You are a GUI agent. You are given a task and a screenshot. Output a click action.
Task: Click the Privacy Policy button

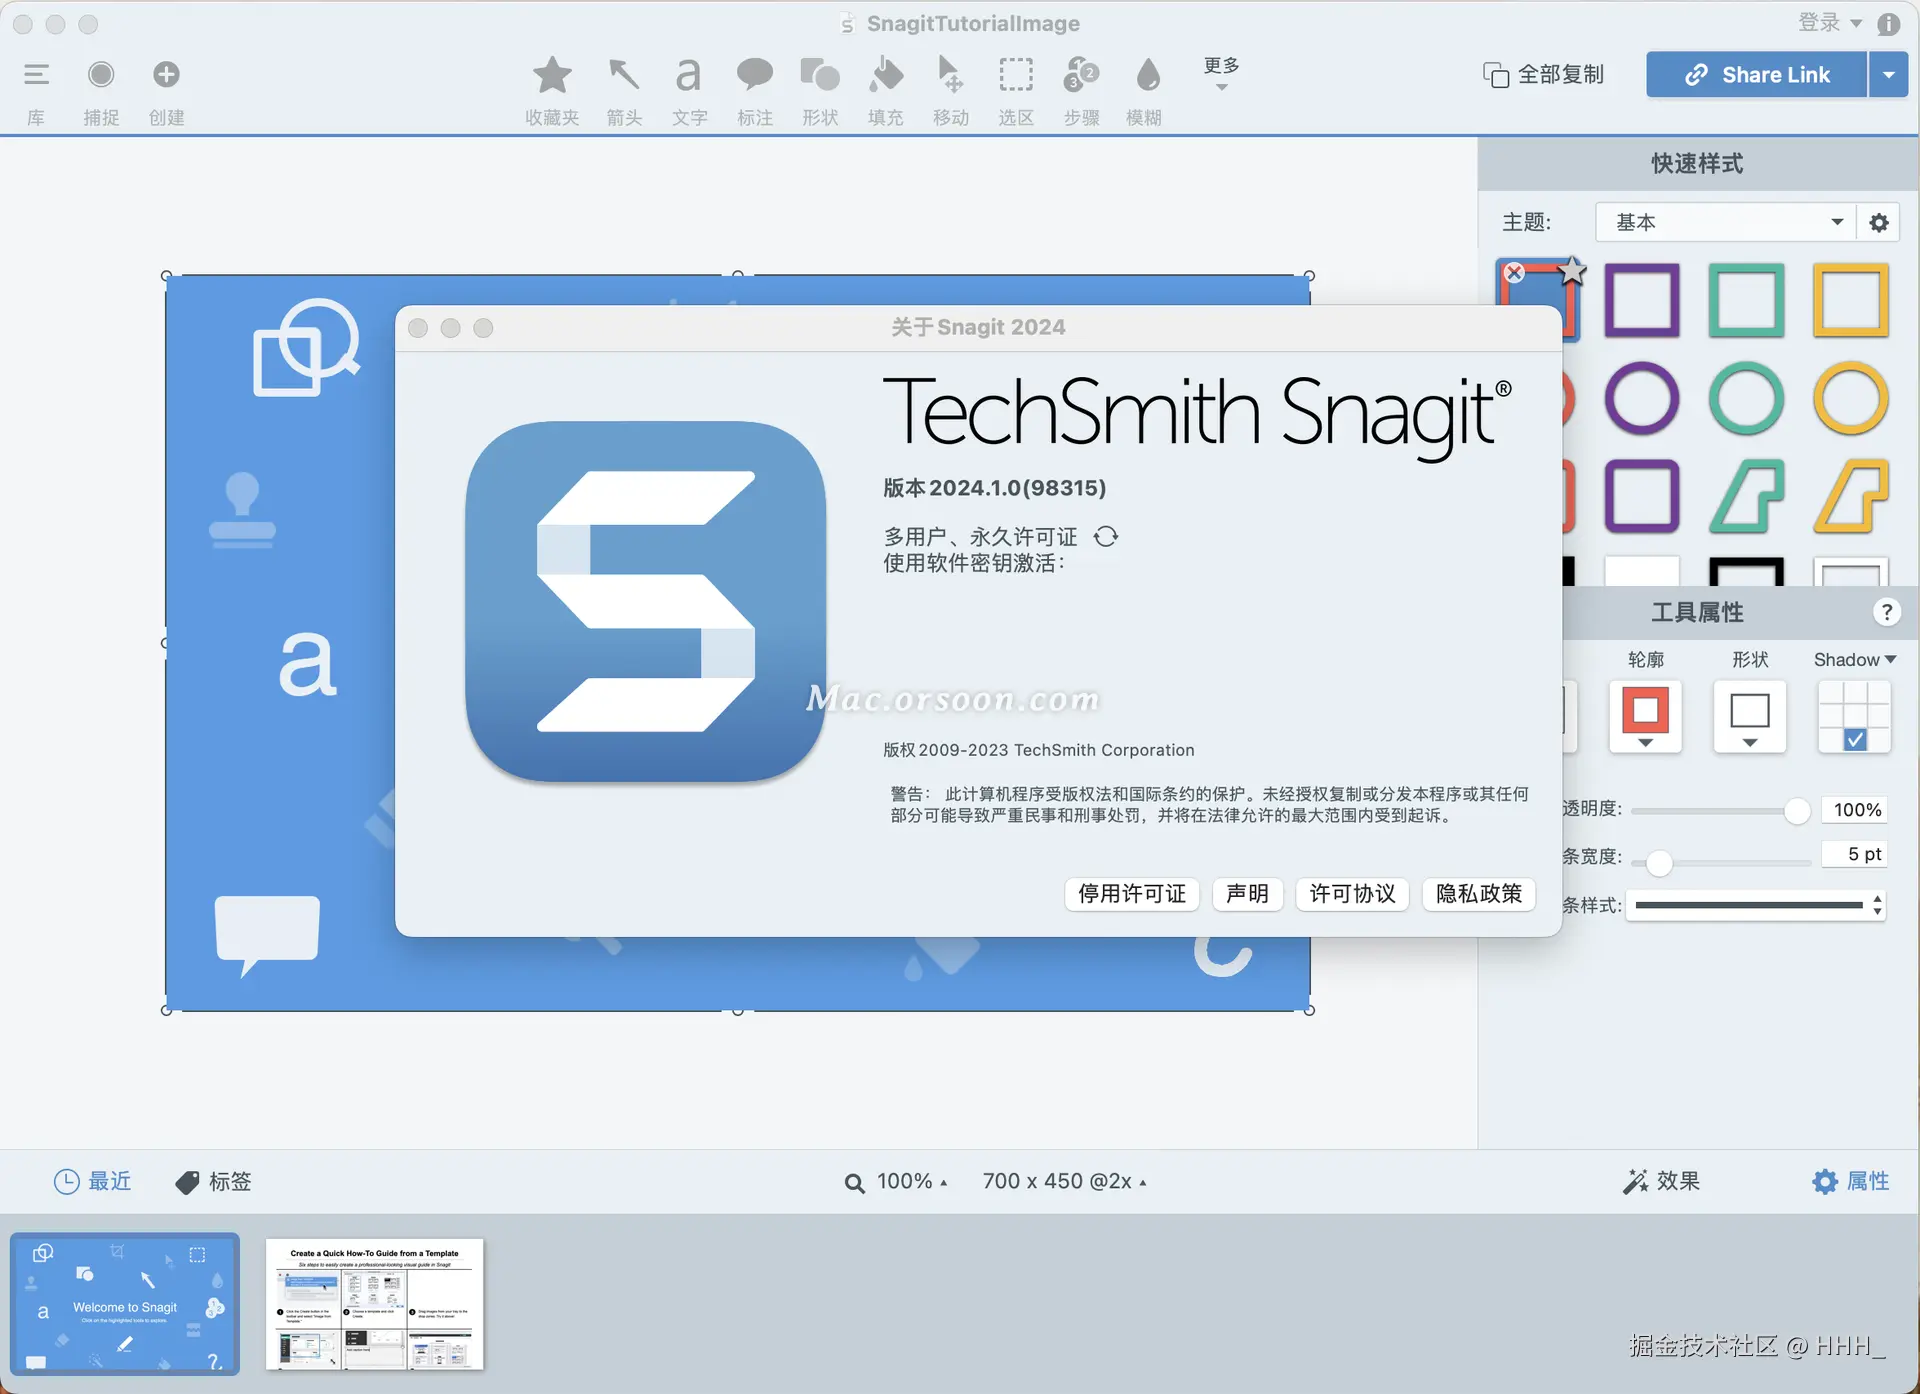click(x=1478, y=893)
